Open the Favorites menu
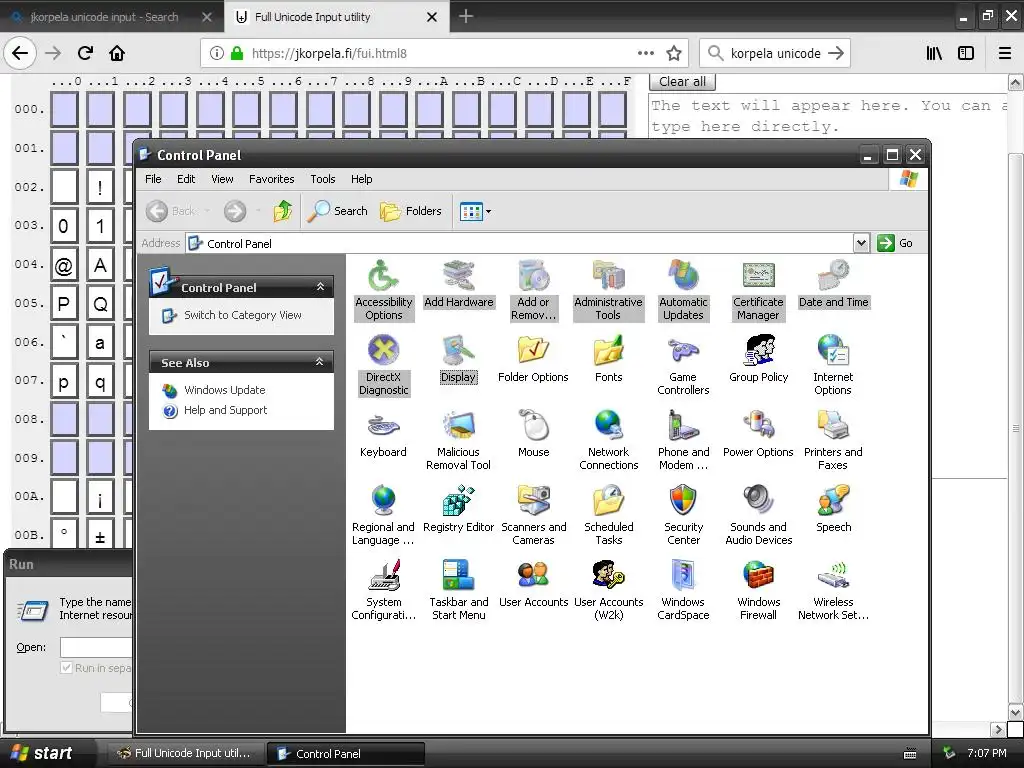1024x768 pixels. tap(272, 179)
